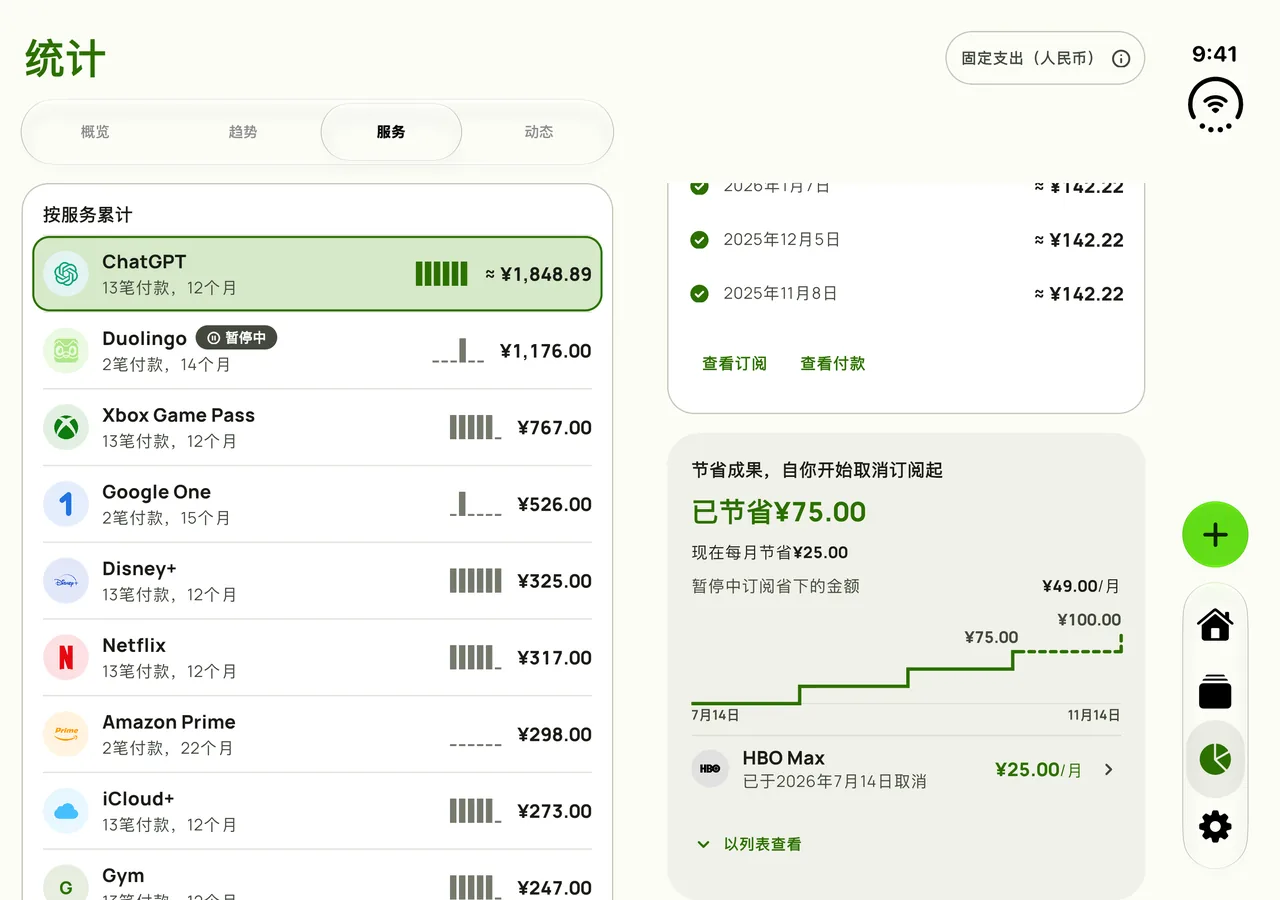Switch to the 动态 tab
The width and height of the screenshot is (1280, 900).
point(539,132)
